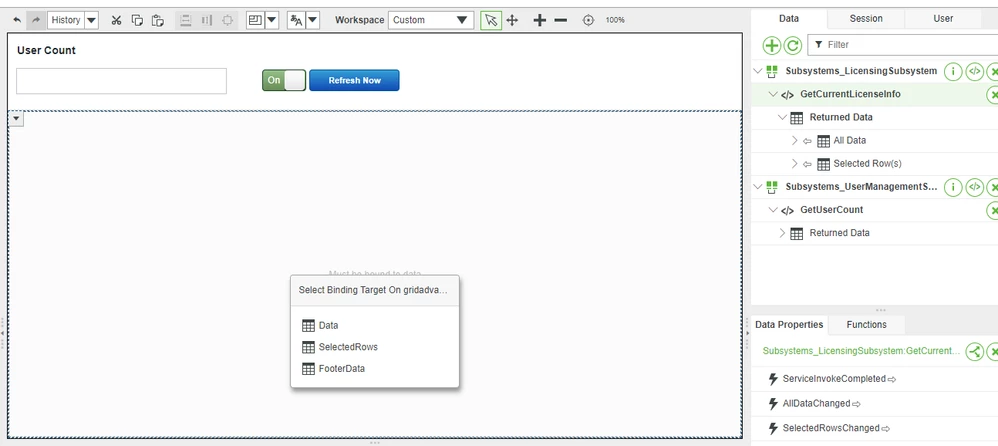Image resolution: width=998 pixels, height=446 pixels.
Task: Select the GetCurrentLicenseInfo service row
Action: (875, 94)
